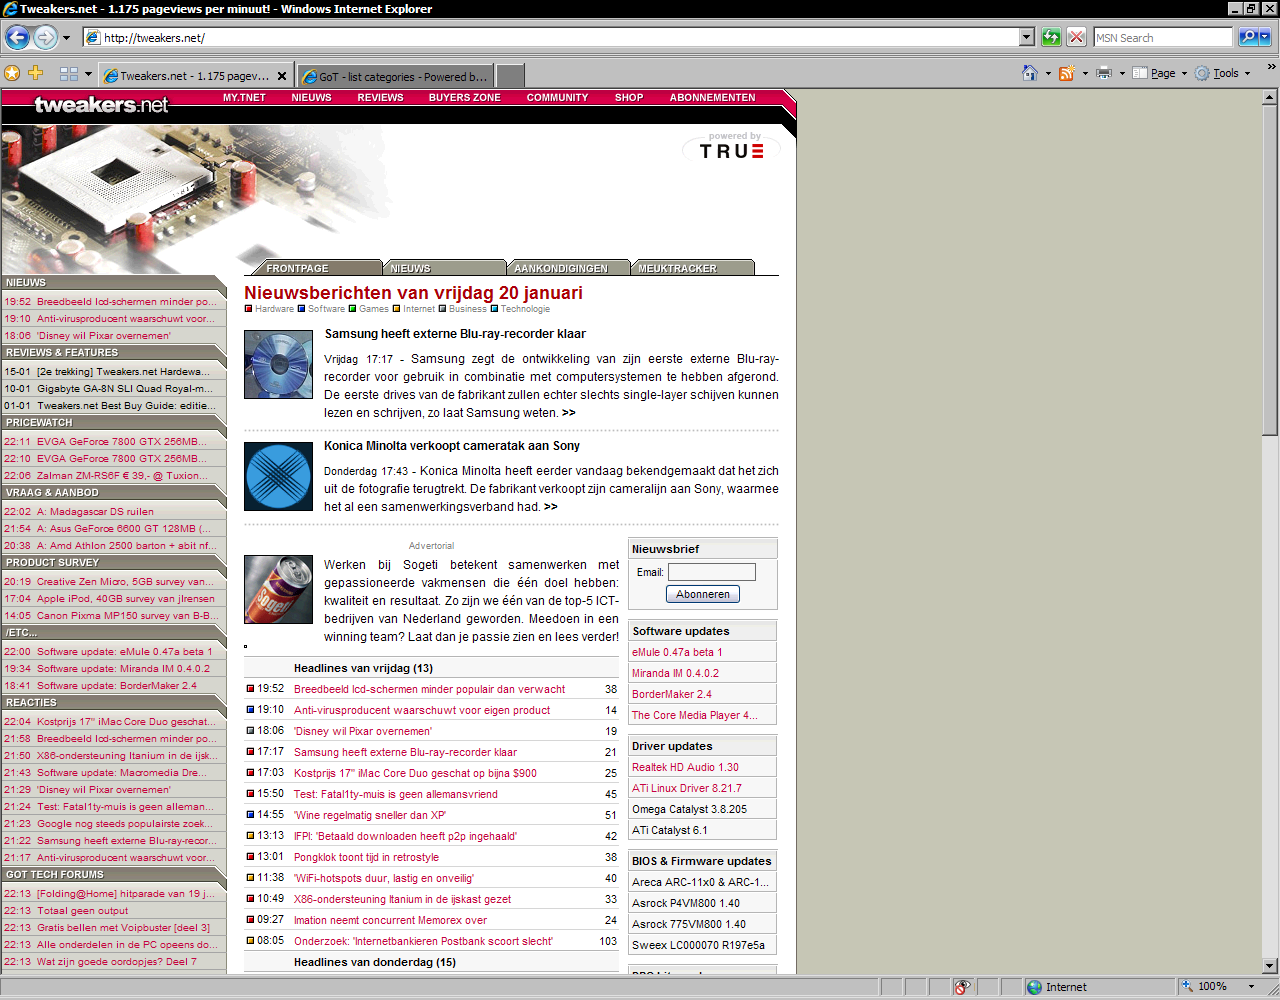
Task: Expand the Feeds button dropdown arrow
Action: [x=1085, y=73]
